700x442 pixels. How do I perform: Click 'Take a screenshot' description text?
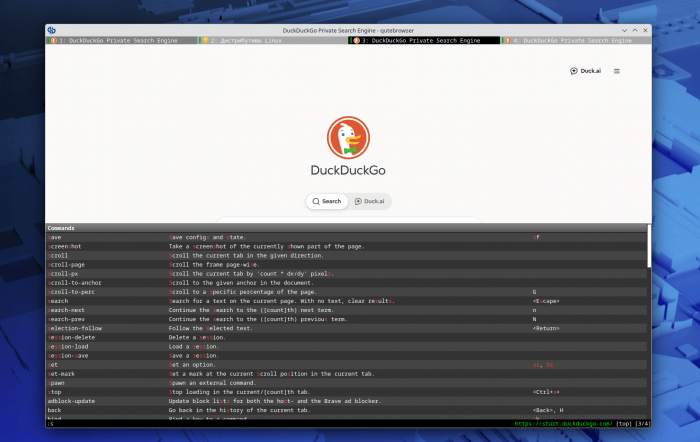267,246
